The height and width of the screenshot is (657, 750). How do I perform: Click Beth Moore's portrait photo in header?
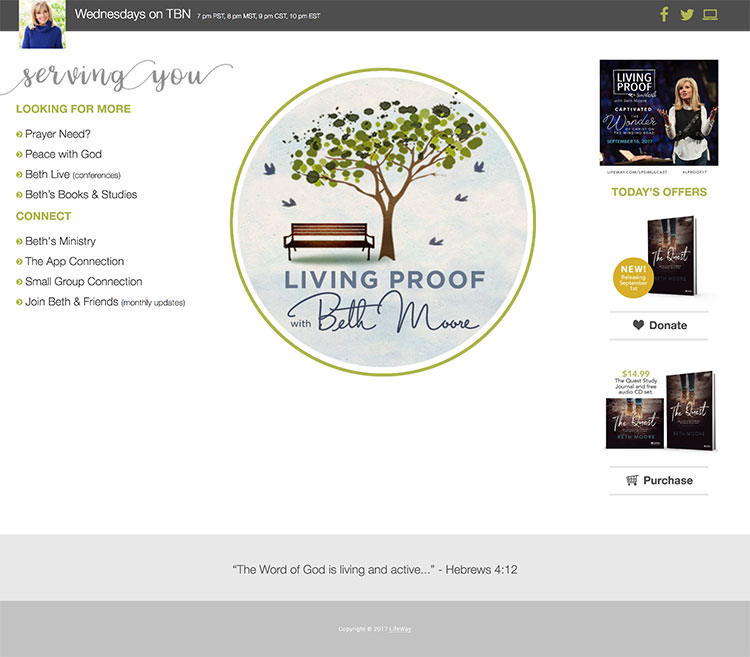pyautogui.click(x=42, y=24)
